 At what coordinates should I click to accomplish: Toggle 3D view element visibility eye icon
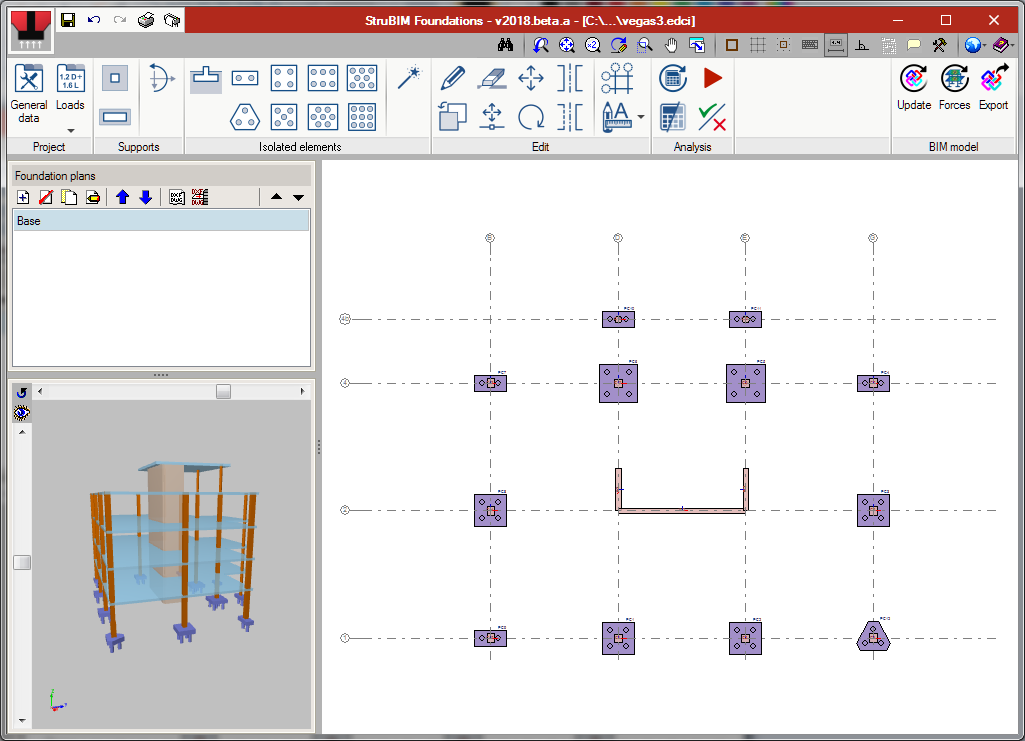point(22,413)
